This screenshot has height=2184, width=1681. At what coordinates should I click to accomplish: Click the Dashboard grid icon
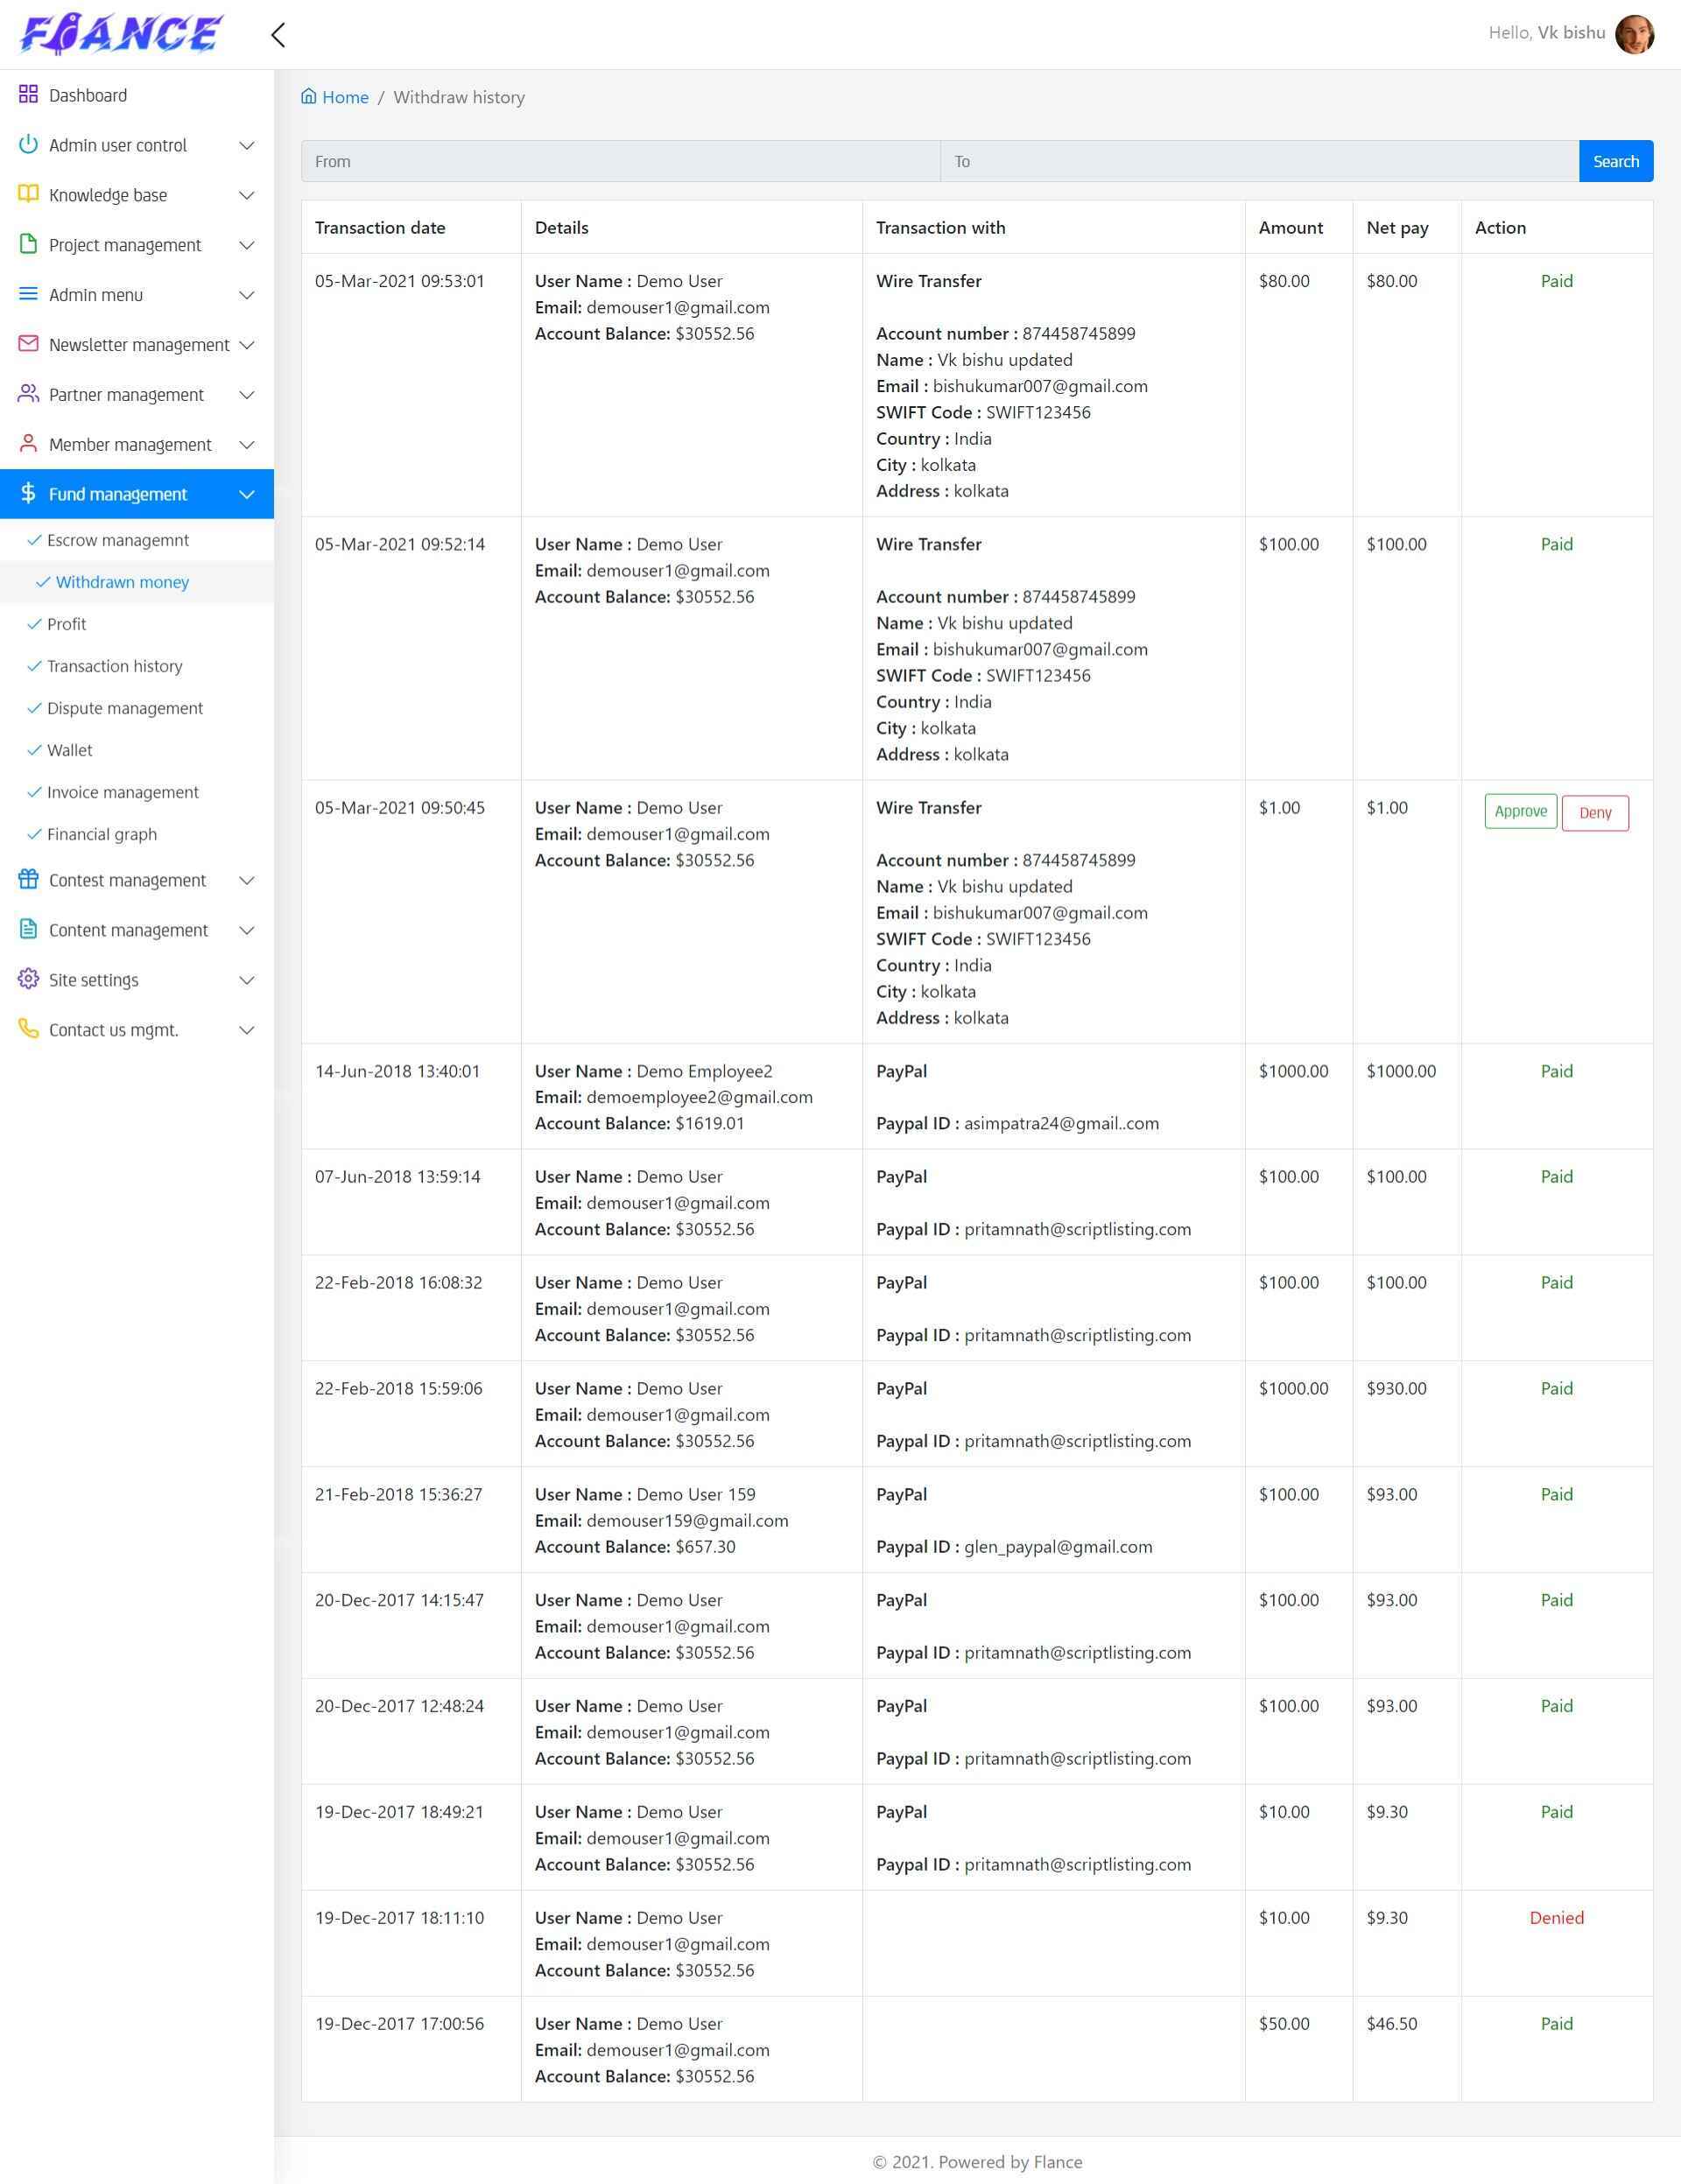coord(28,95)
